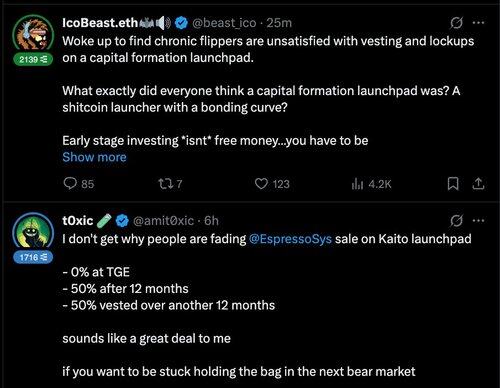Click the blue 1716 score badge
The width and height of the screenshot is (500, 388).
pyautogui.click(x=33, y=257)
